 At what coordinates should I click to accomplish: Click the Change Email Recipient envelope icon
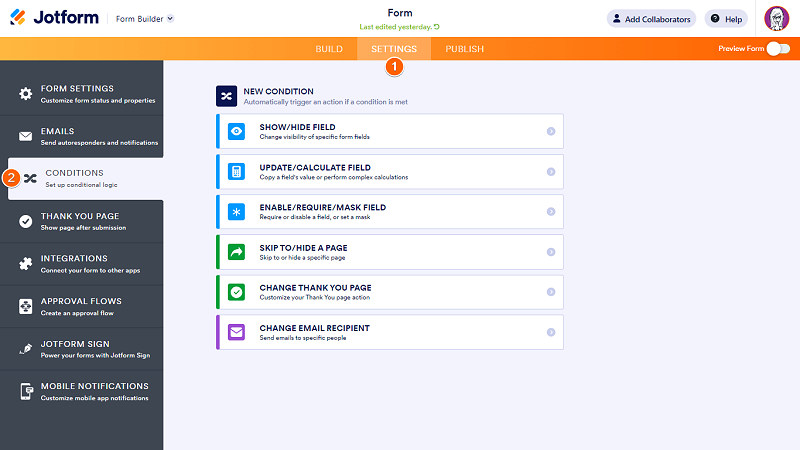click(x=236, y=332)
